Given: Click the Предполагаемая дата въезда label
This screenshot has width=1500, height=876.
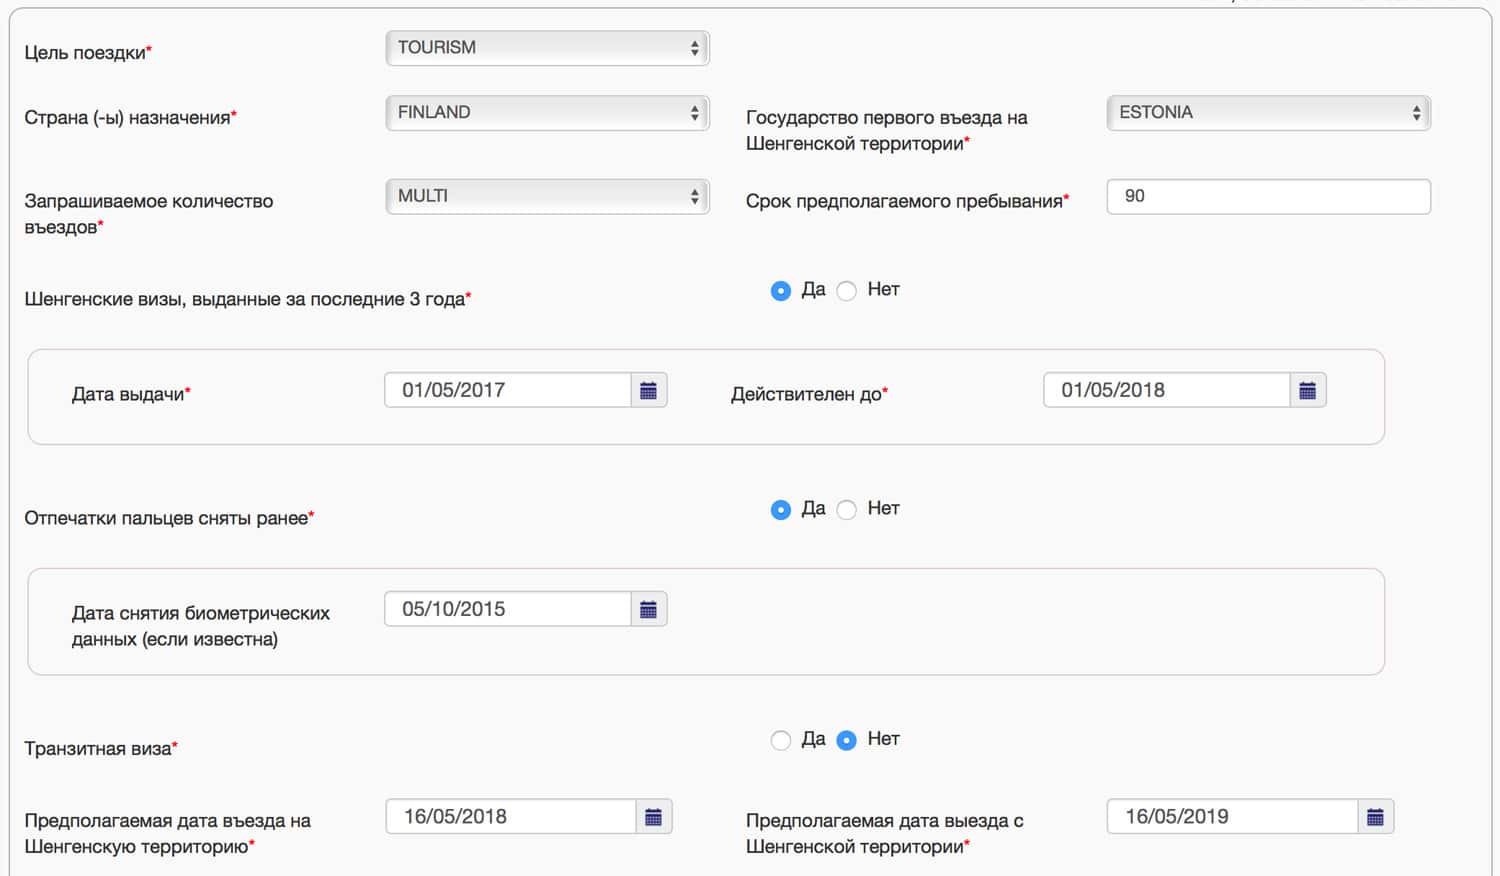Looking at the screenshot, I should 167,833.
